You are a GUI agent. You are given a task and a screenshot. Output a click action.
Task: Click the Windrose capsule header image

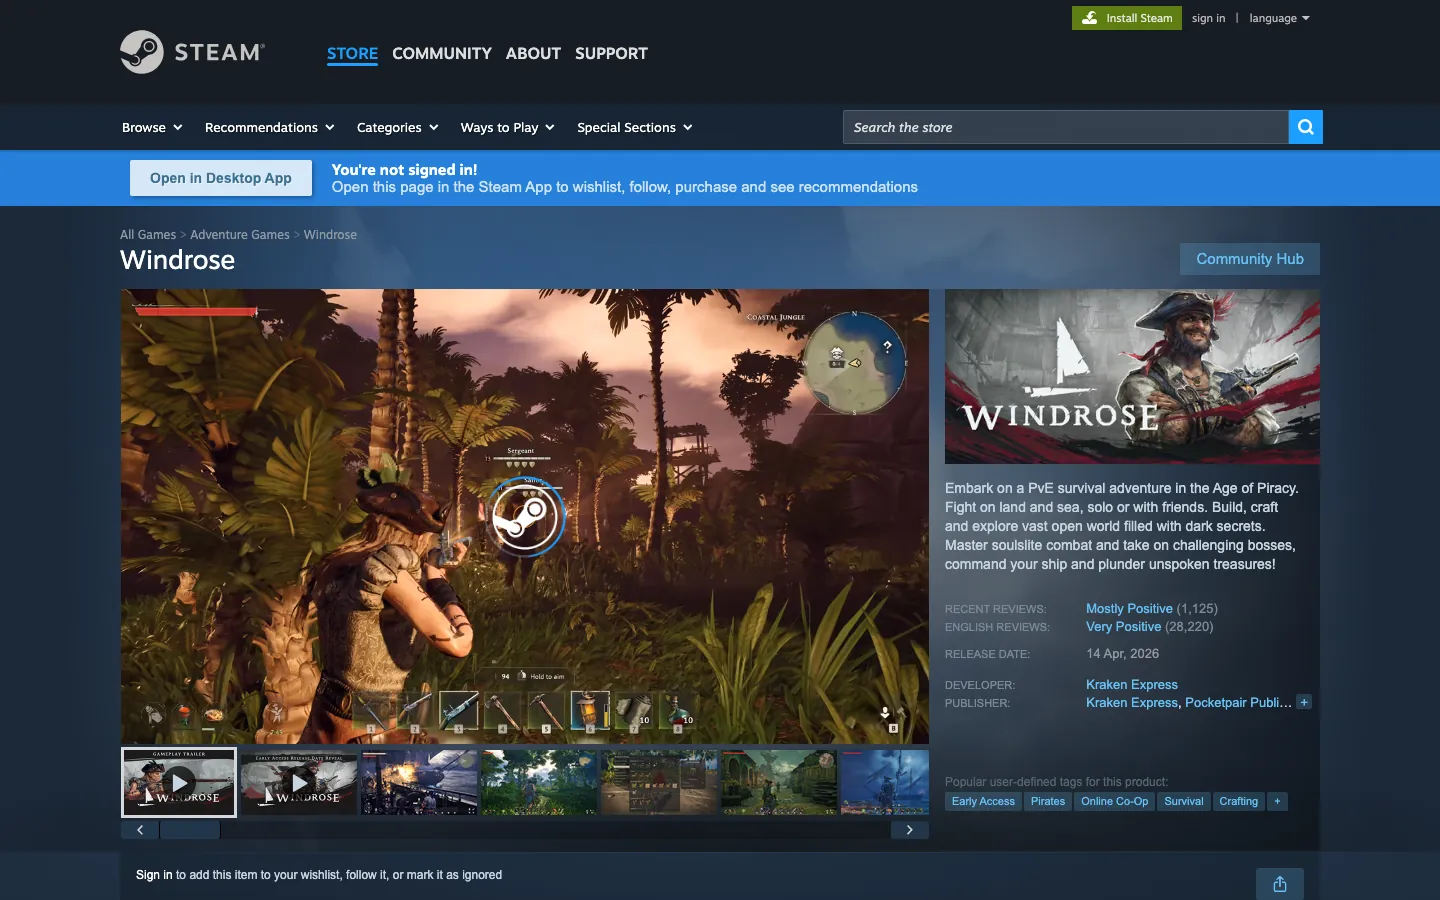point(1132,377)
